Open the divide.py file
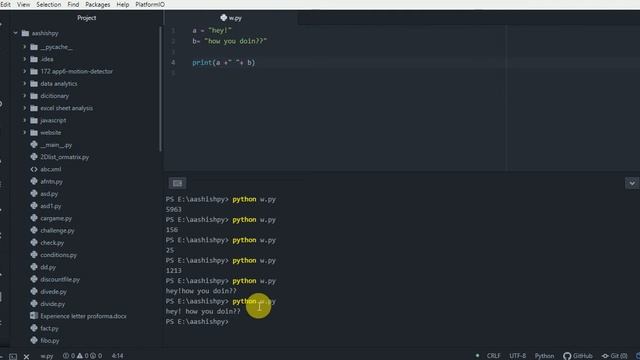 coord(53,304)
